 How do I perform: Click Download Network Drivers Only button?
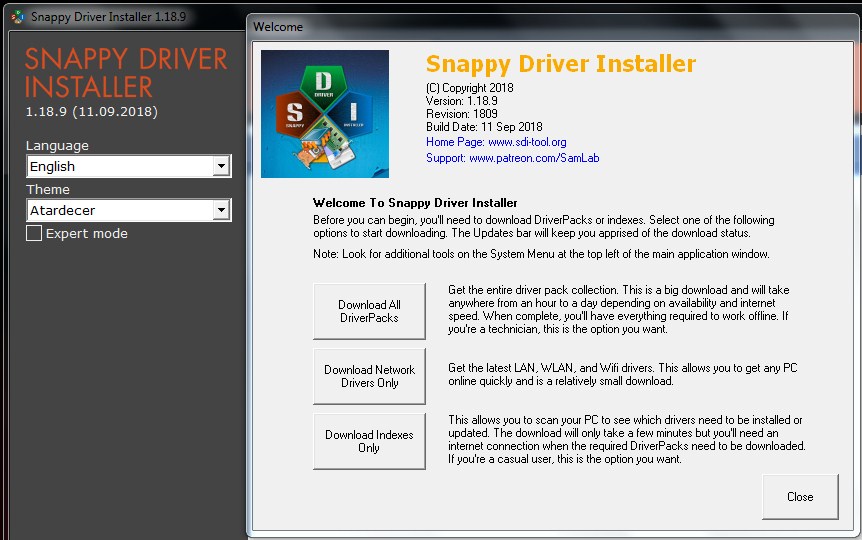(369, 376)
